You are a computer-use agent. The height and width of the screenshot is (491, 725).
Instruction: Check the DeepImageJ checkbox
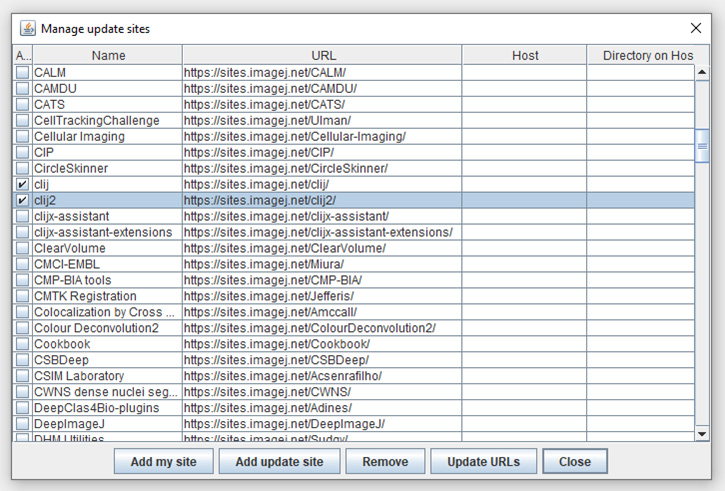point(22,423)
